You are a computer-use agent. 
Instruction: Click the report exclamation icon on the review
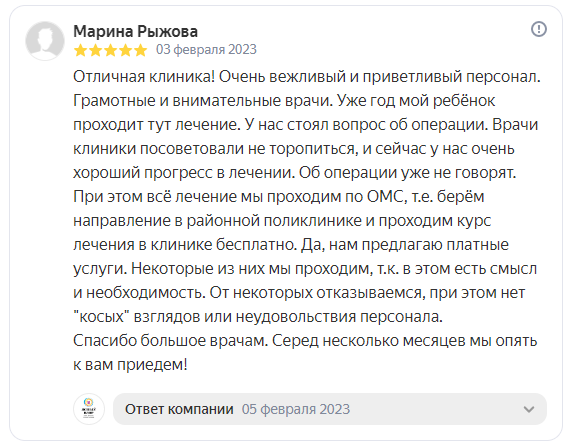[539, 29]
